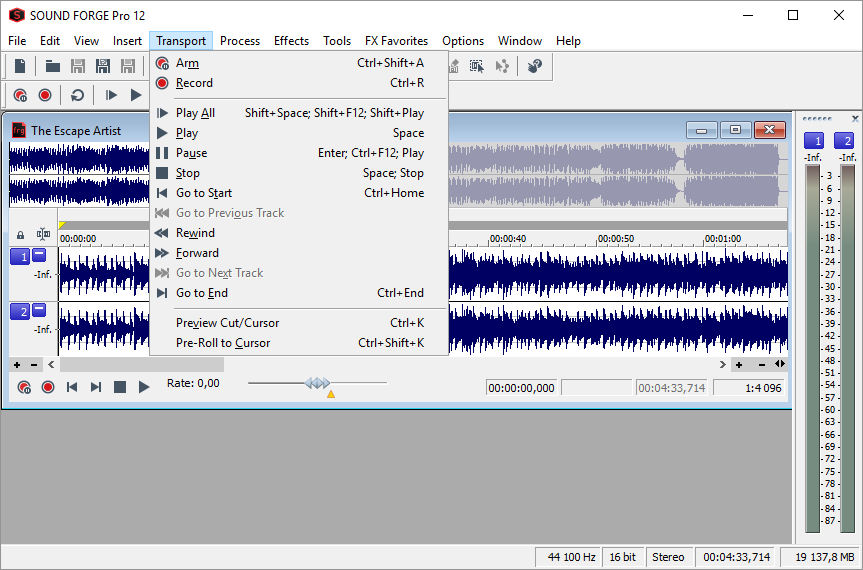The height and width of the screenshot is (570, 863).
Task: Open a file with the folder icon
Action: coord(53,66)
